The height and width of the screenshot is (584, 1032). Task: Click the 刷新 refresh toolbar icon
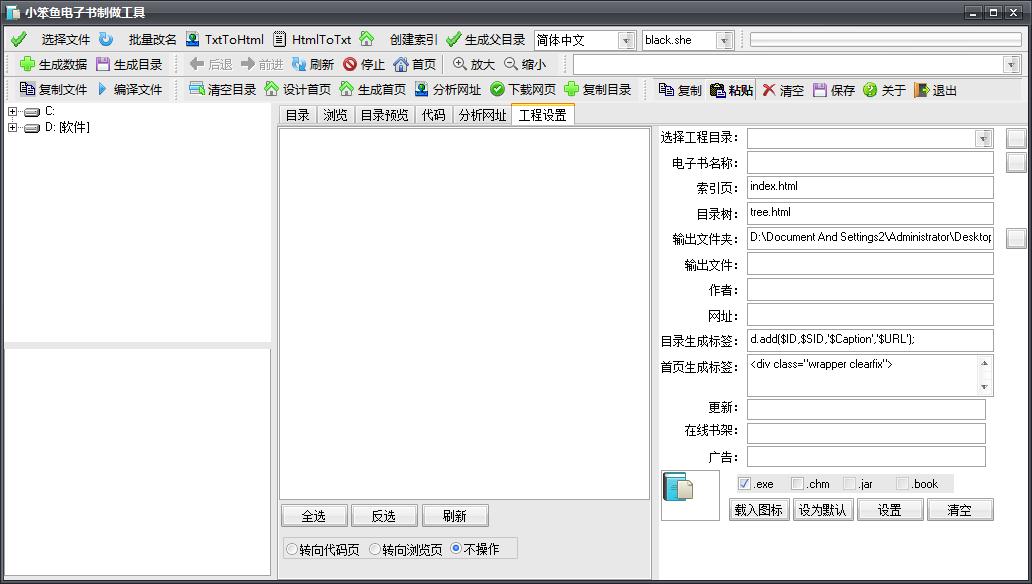[299, 64]
